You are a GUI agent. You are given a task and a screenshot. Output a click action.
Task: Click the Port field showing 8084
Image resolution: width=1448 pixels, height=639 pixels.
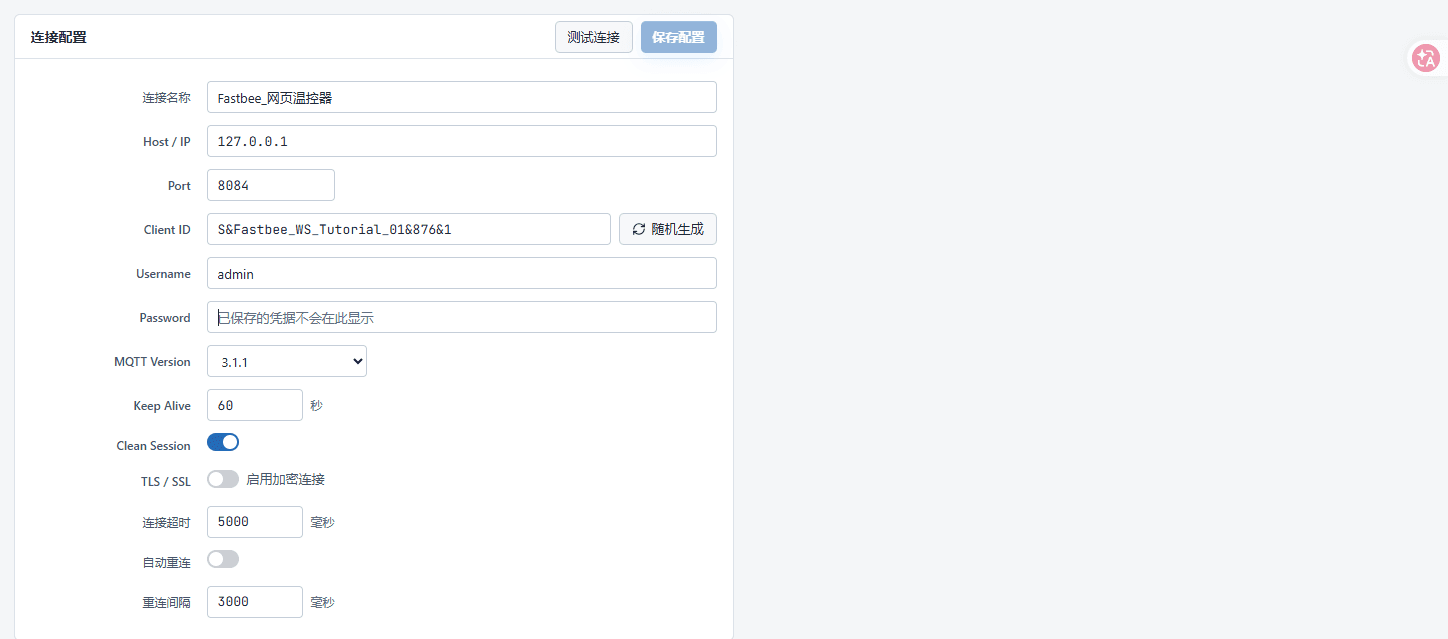(x=271, y=185)
